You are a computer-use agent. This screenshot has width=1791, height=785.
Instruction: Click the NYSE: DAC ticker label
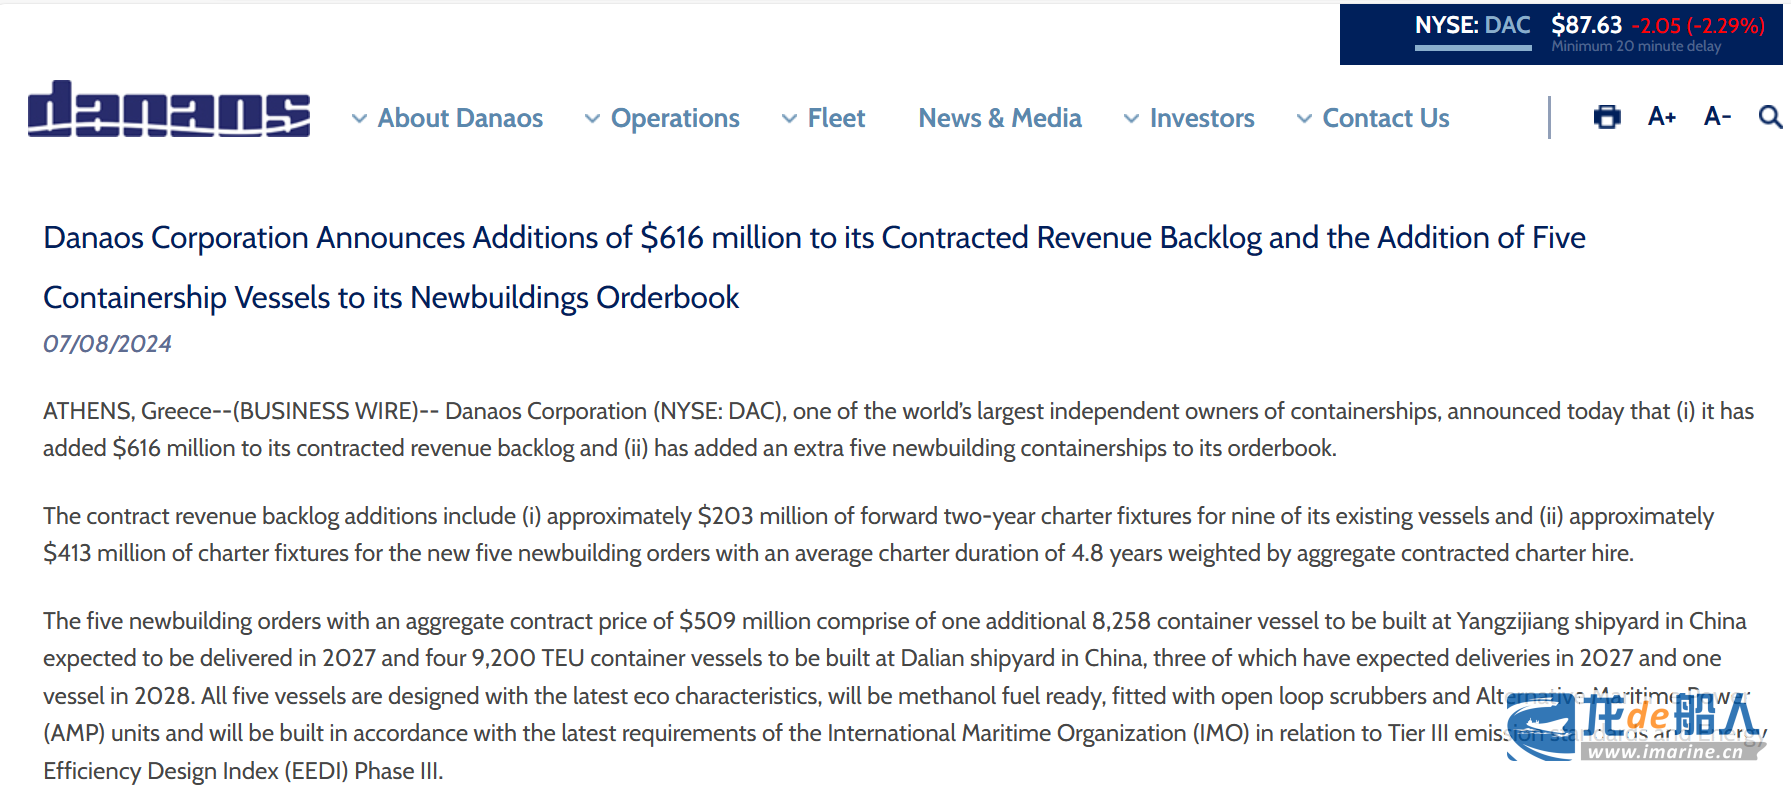click(x=1472, y=26)
